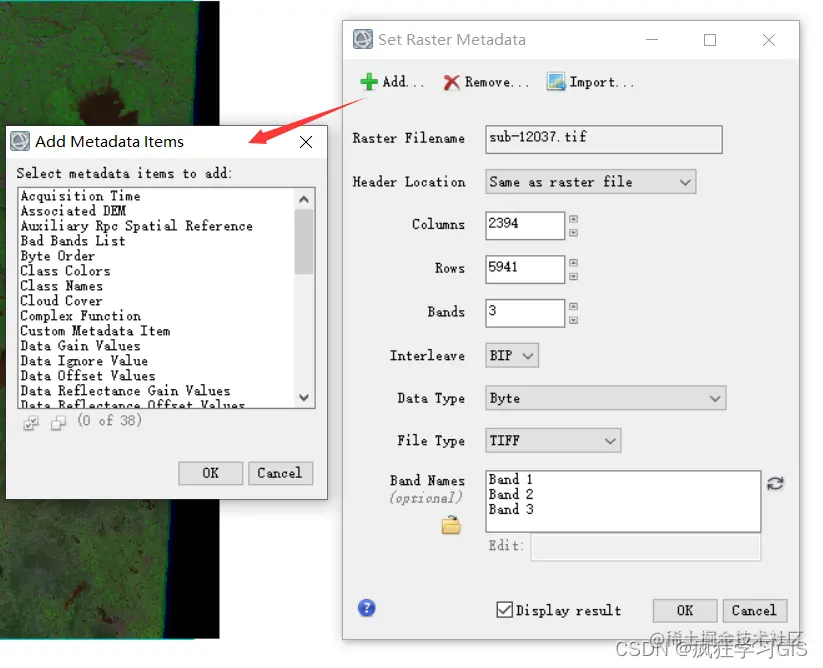Open the Data Type Byte dropdown
The width and height of the screenshot is (823, 668).
[x=606, y=398]
